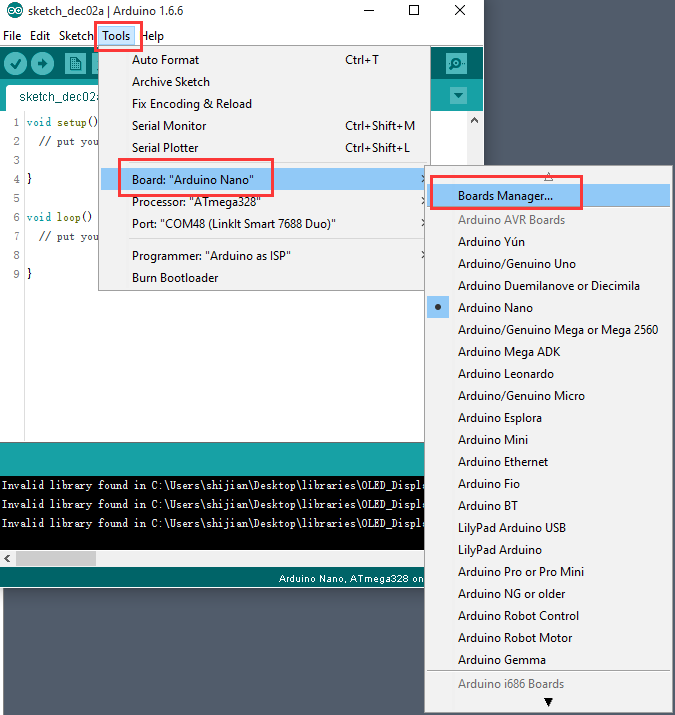The image size is (675, 715).
Task: Click the Upload arrow toolbar icon
Action: [x=42, y=64]
